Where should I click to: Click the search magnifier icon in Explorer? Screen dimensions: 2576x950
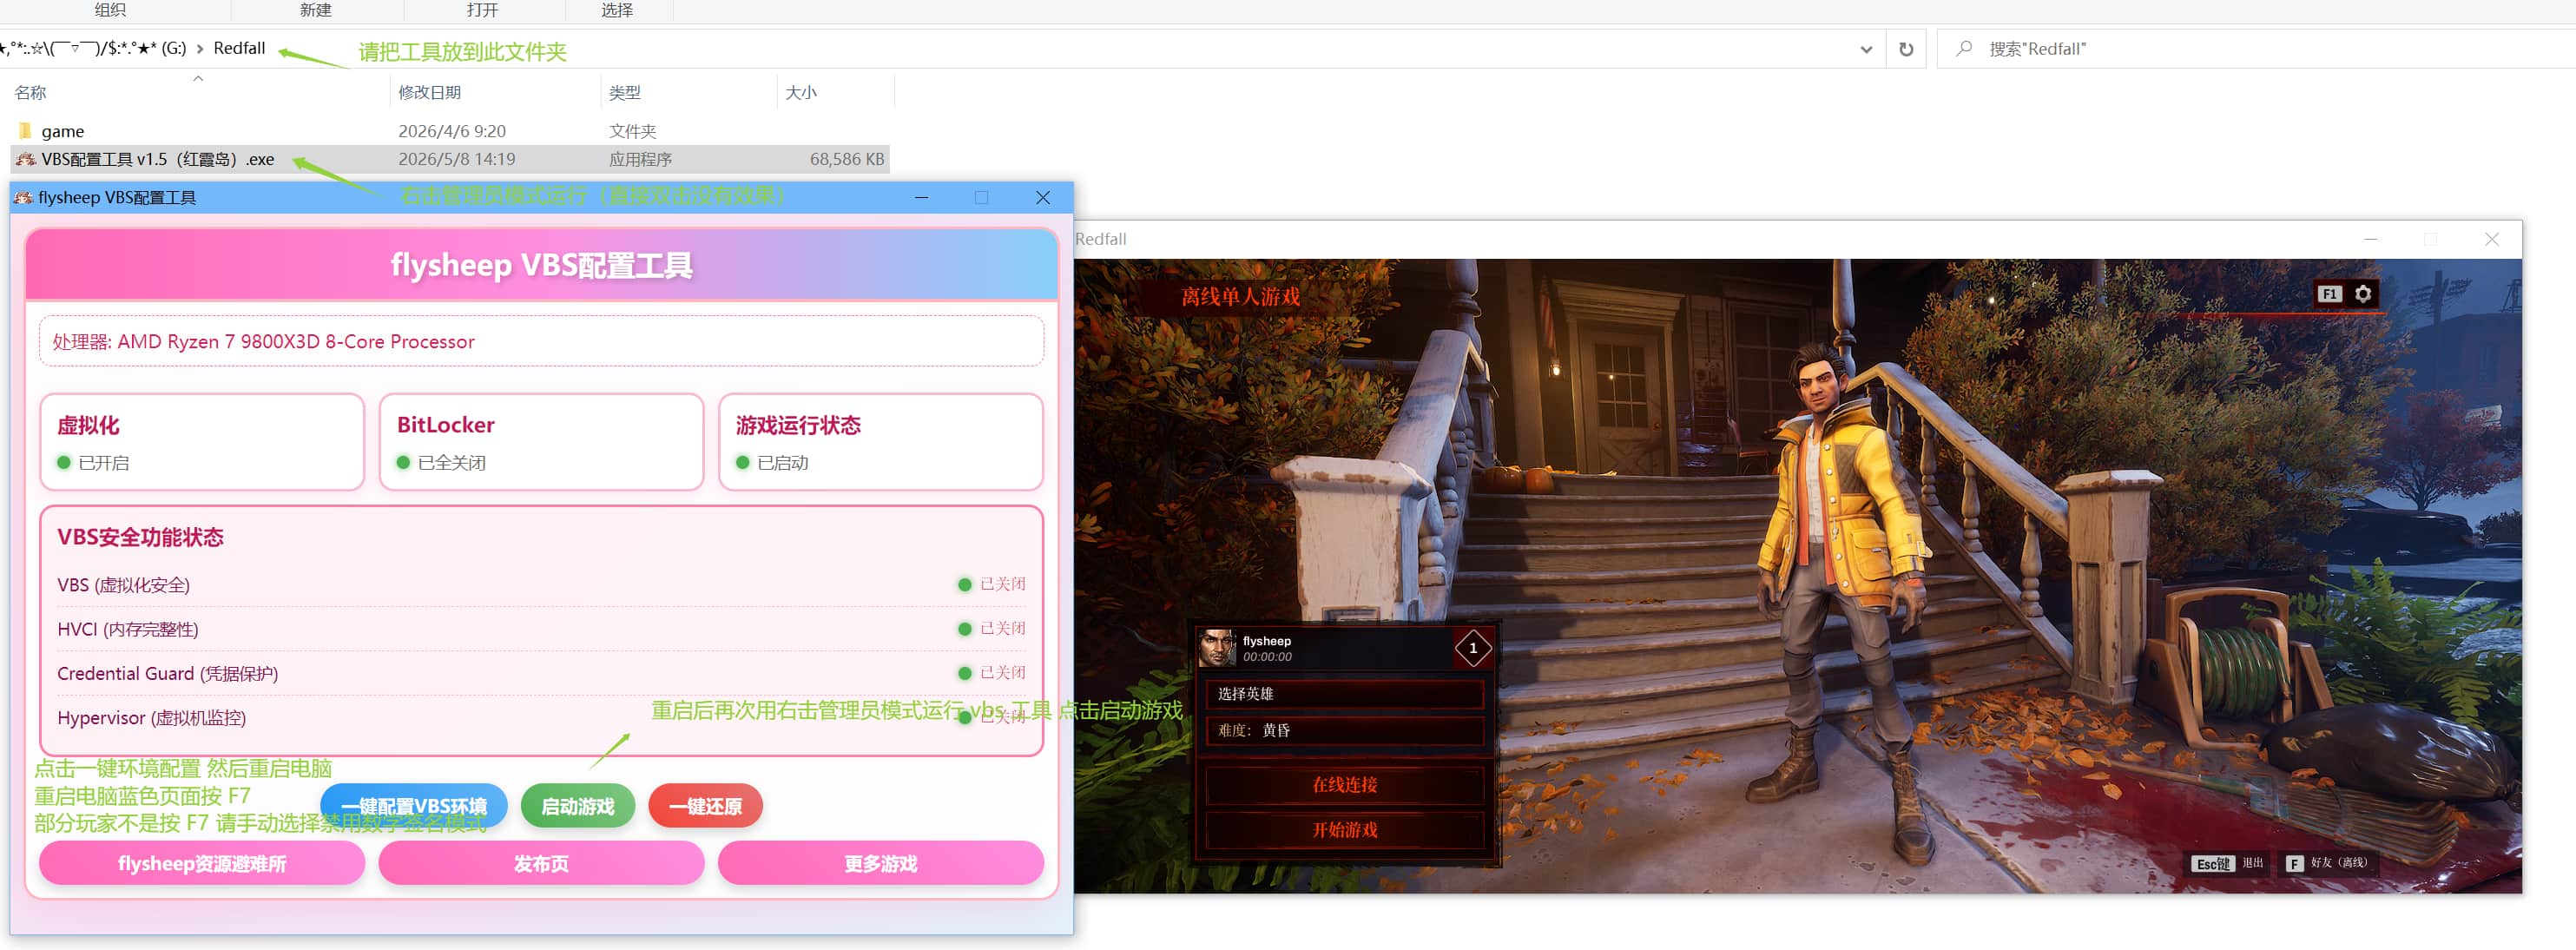point(1964,48)
